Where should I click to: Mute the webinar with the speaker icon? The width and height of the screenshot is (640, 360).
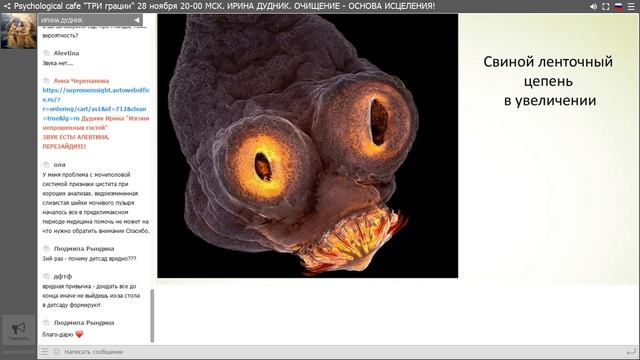coord(593,7)
